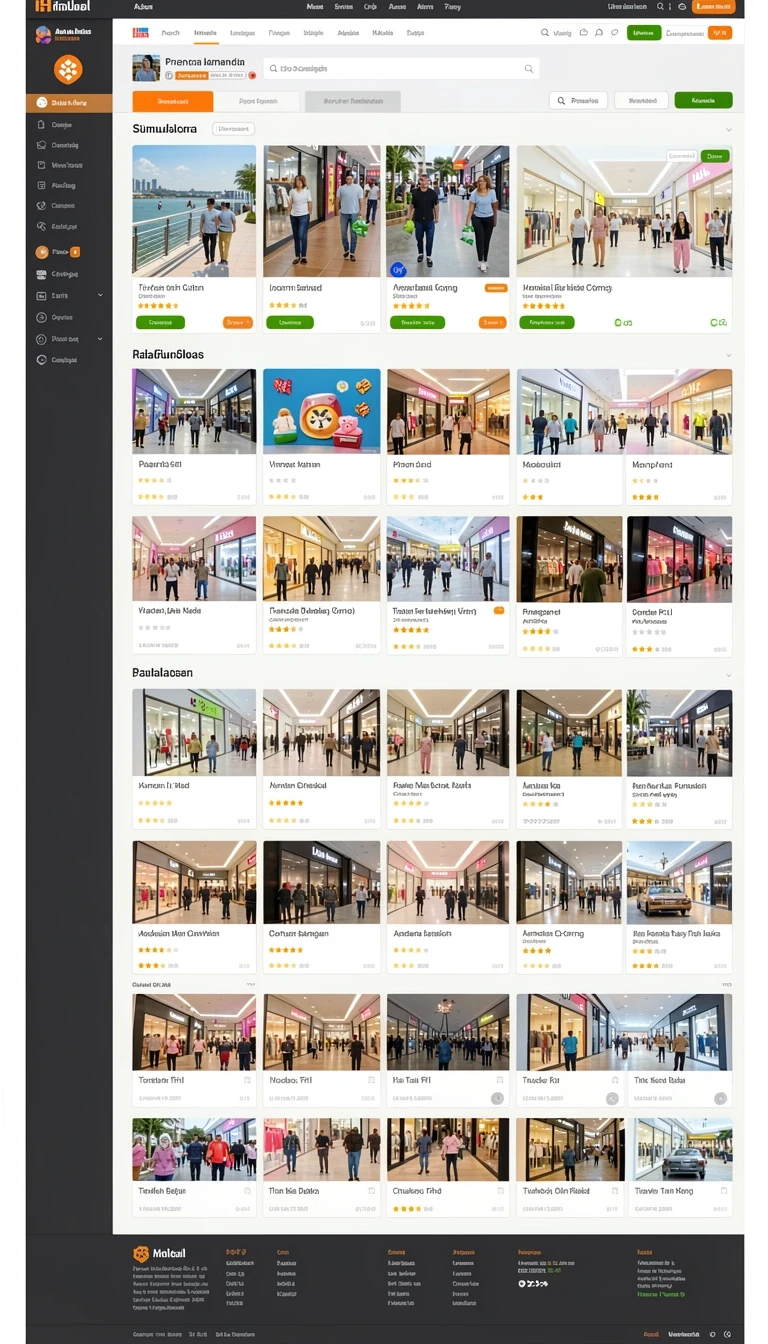Open orange dropdown button on waterfront card
768x1344 pixels.
coord(237,322)
